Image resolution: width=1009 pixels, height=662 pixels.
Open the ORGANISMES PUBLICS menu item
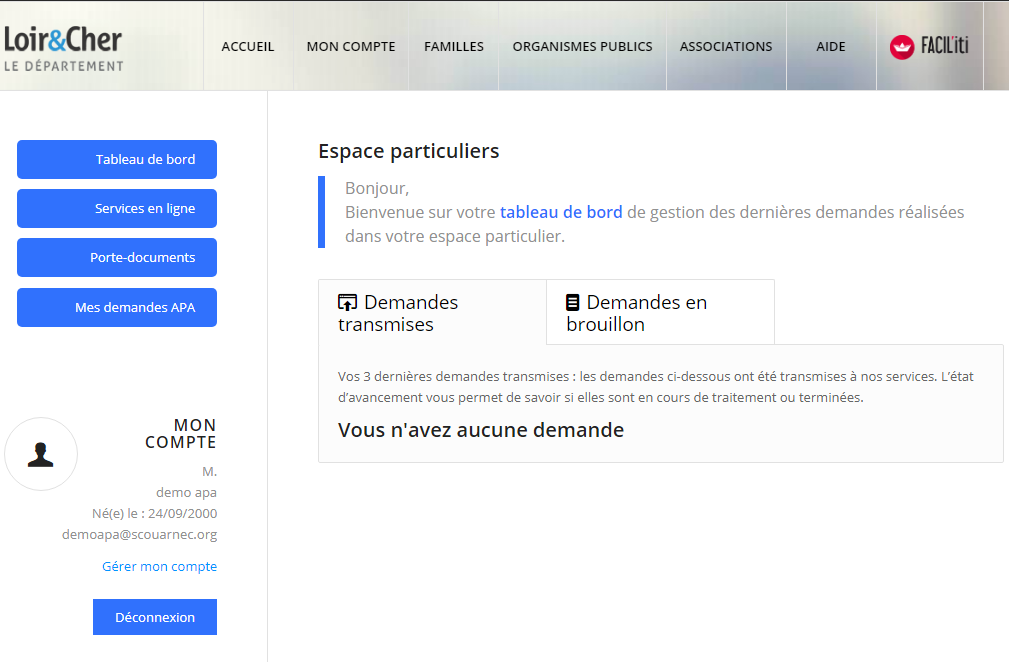pyautogui.click(x=582, y=46)
